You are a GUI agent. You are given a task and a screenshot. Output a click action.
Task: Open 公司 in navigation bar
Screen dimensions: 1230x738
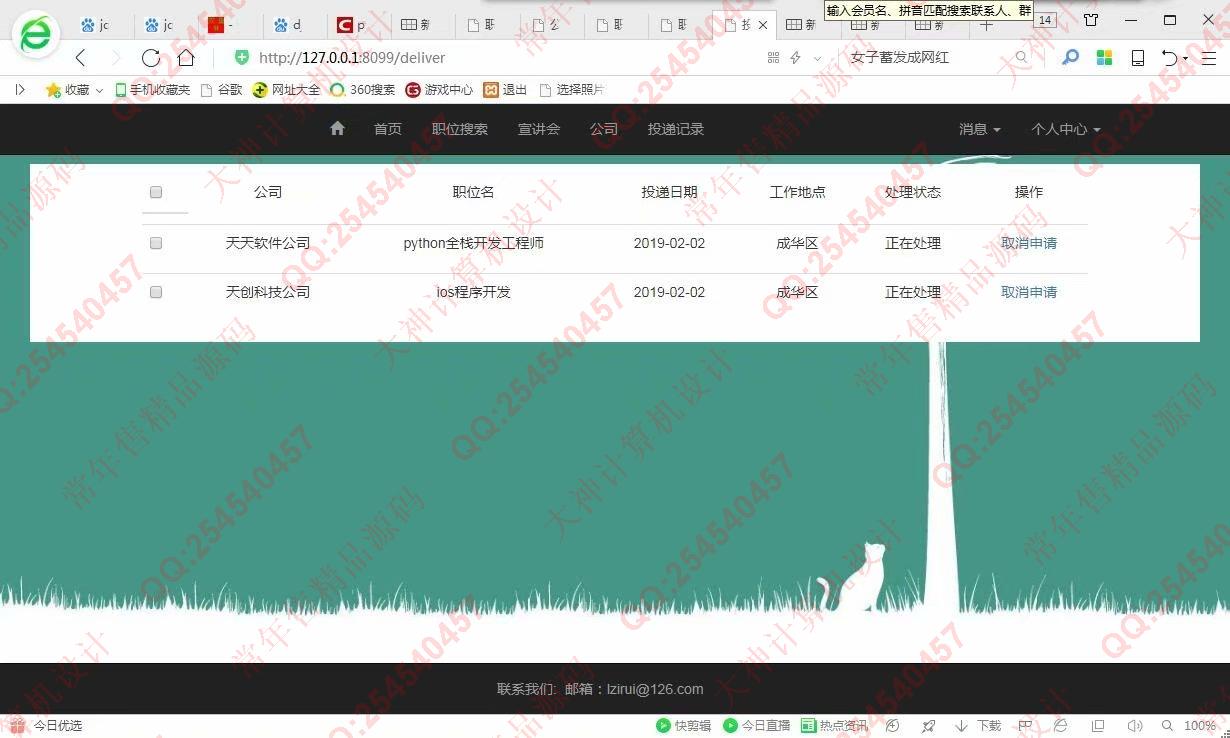click(x=604, y=129)
